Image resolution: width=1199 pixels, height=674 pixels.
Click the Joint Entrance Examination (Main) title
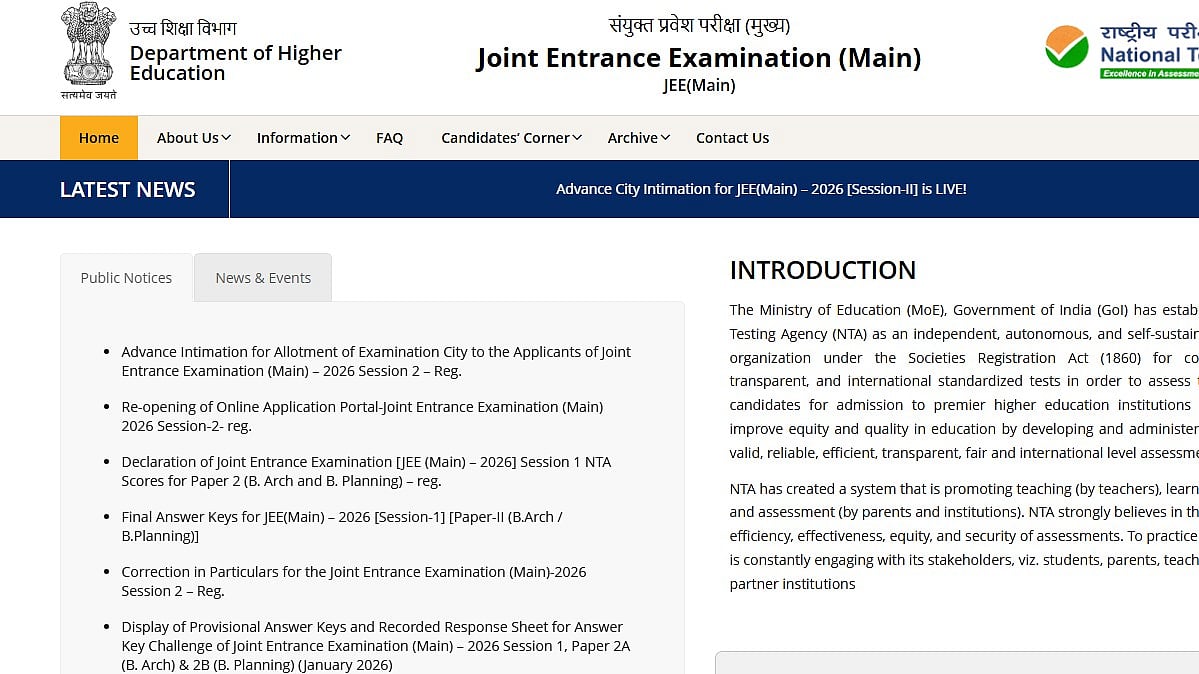pos(698,58)
